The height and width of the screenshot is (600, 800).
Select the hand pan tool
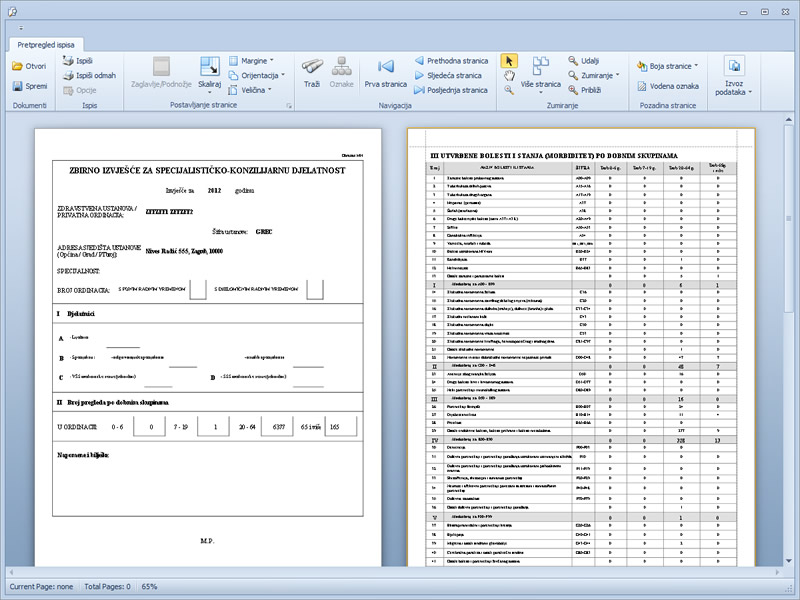pyautogui.click(x=509, y=77)
